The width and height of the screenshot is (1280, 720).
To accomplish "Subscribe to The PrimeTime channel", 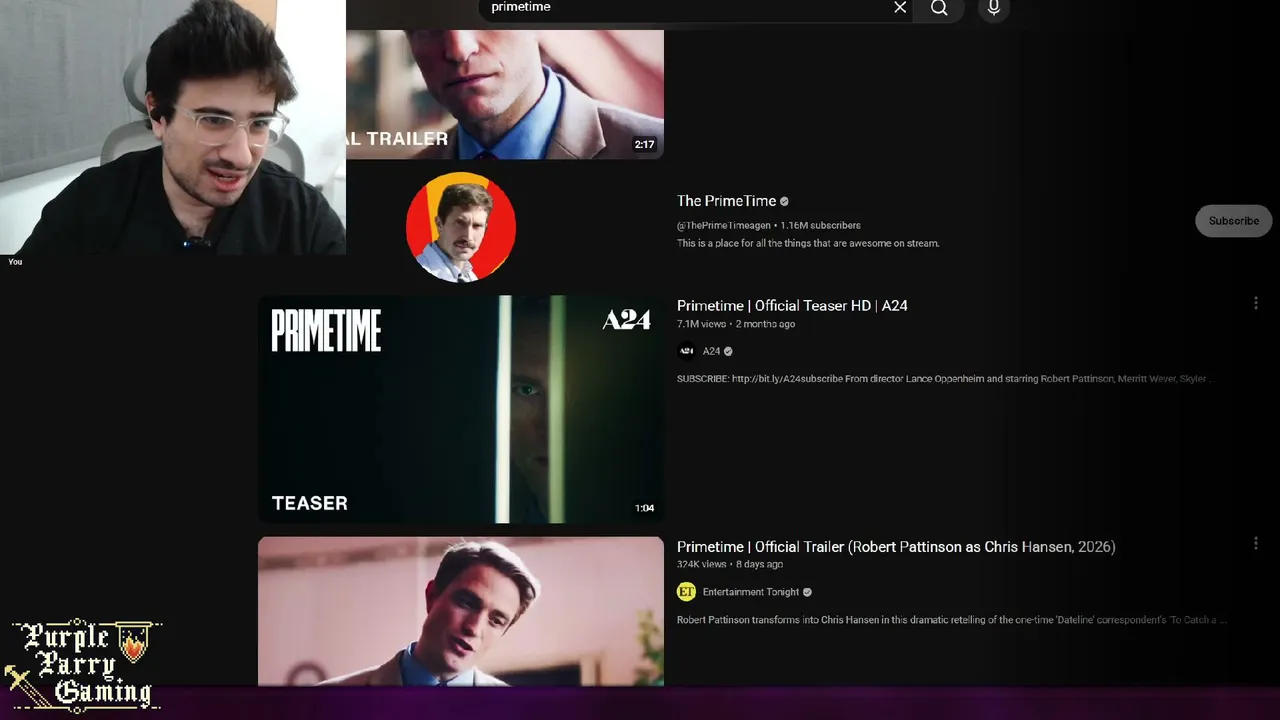I will (x=1234, y=221).
